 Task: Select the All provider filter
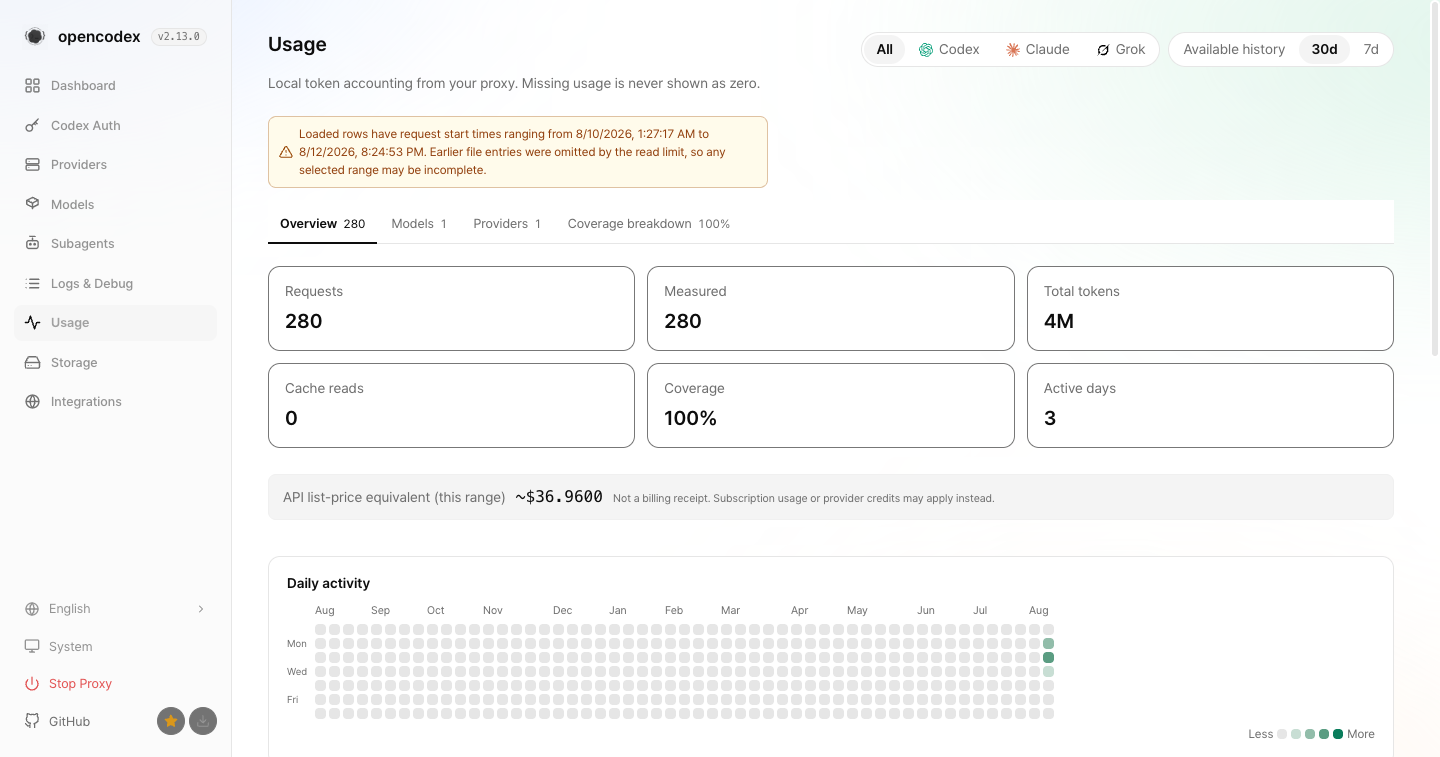[x=885, y=50]
